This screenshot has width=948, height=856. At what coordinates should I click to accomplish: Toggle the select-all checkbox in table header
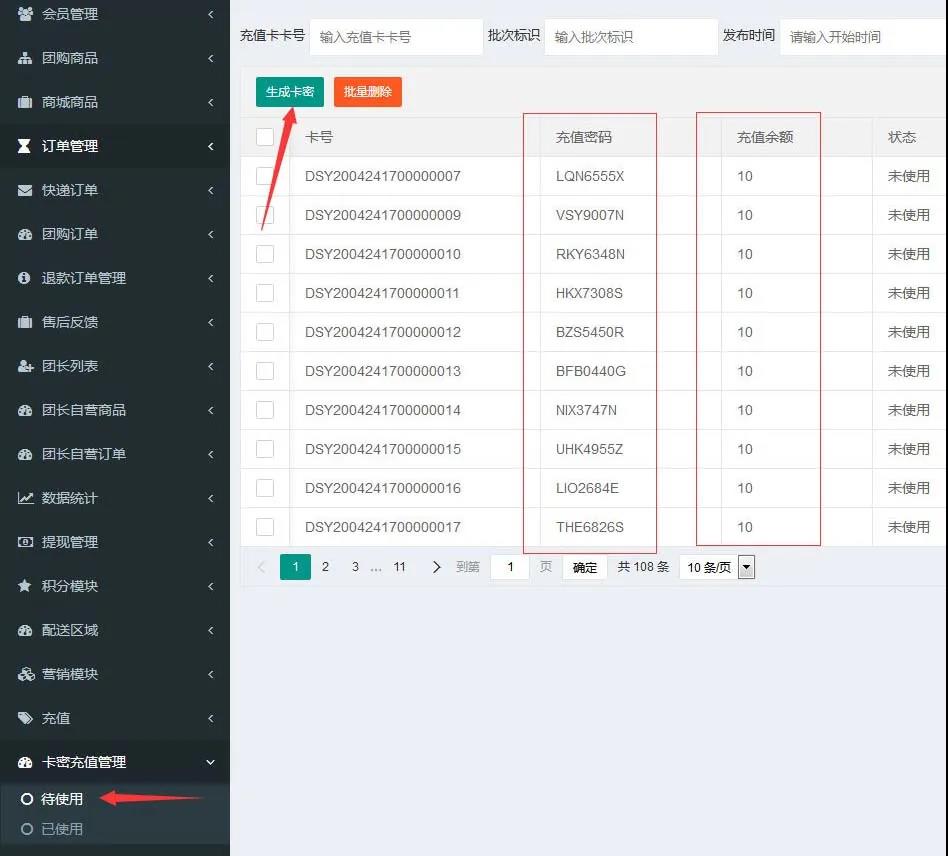click(x=265, y=137)
